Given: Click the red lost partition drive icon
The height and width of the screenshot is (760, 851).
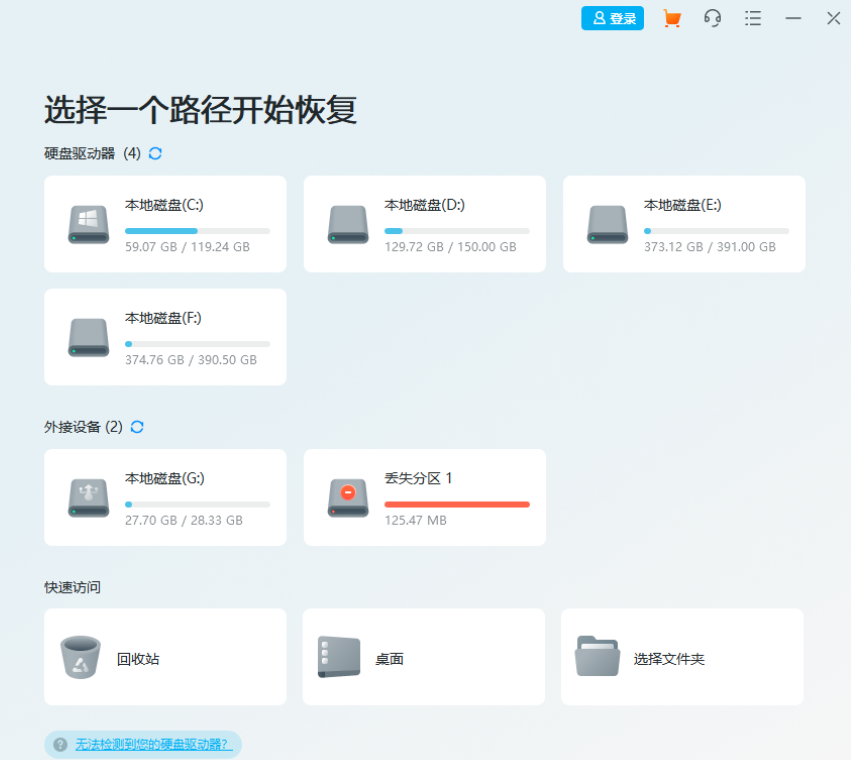Looking at the screenshot, I should point(347,497).
